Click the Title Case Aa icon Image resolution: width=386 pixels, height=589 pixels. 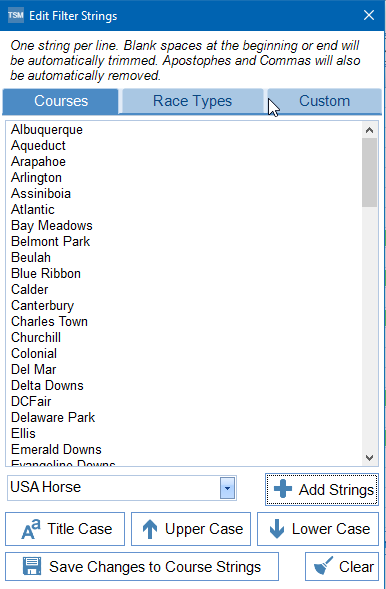31,529
